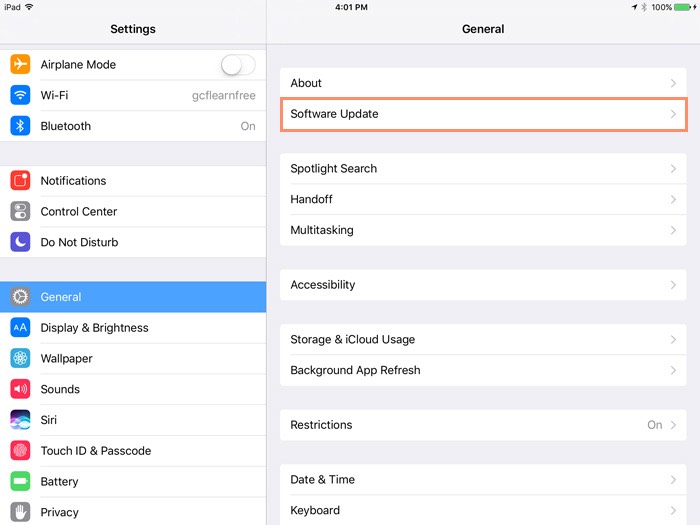This screenshot has width=700, height=525.
Task: Tap the Siri icon in Settings list
Action: [20, 420]
